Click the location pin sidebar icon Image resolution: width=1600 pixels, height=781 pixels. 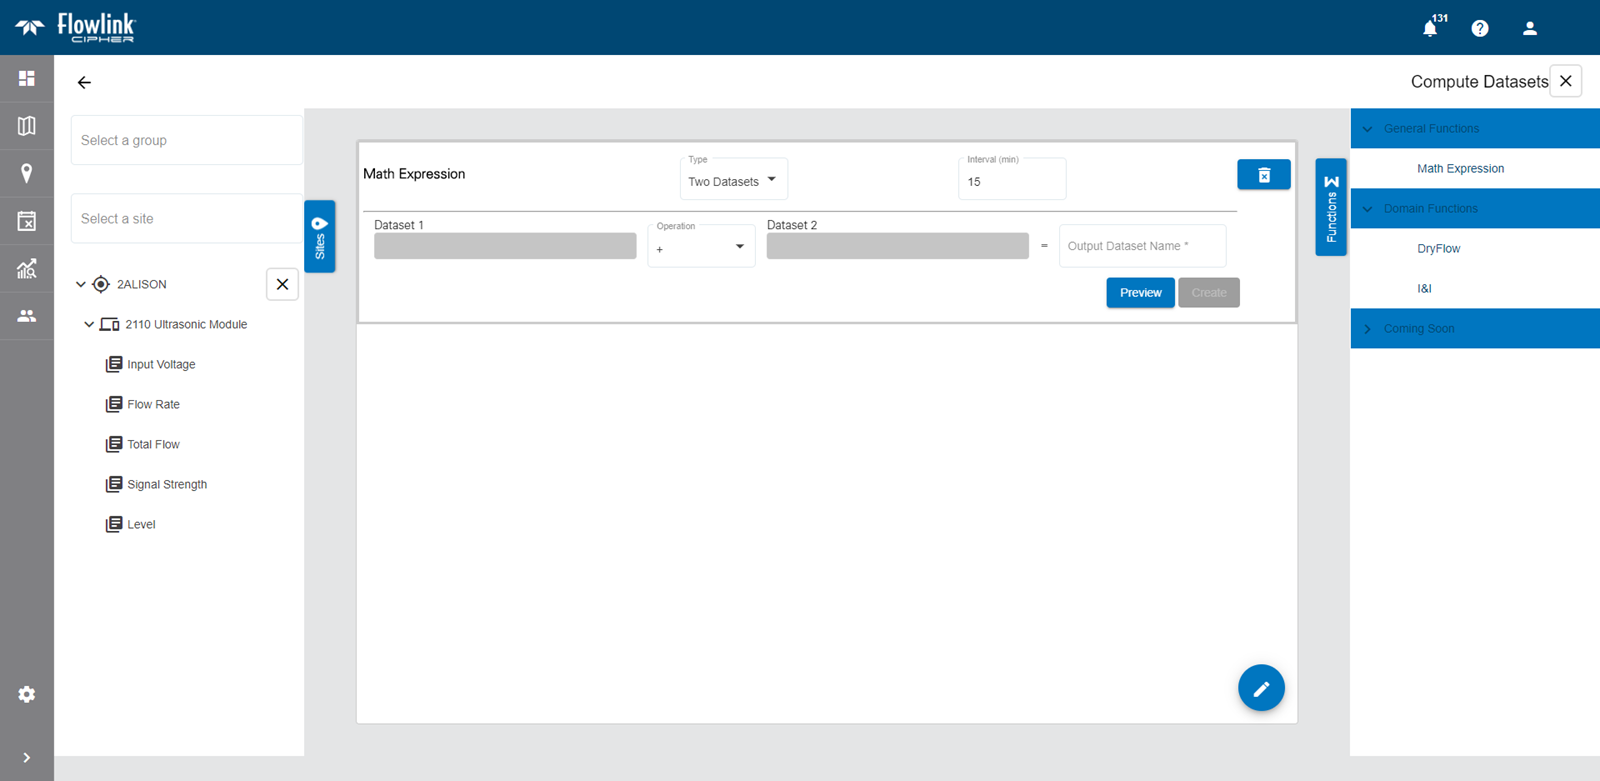(27, 173)
